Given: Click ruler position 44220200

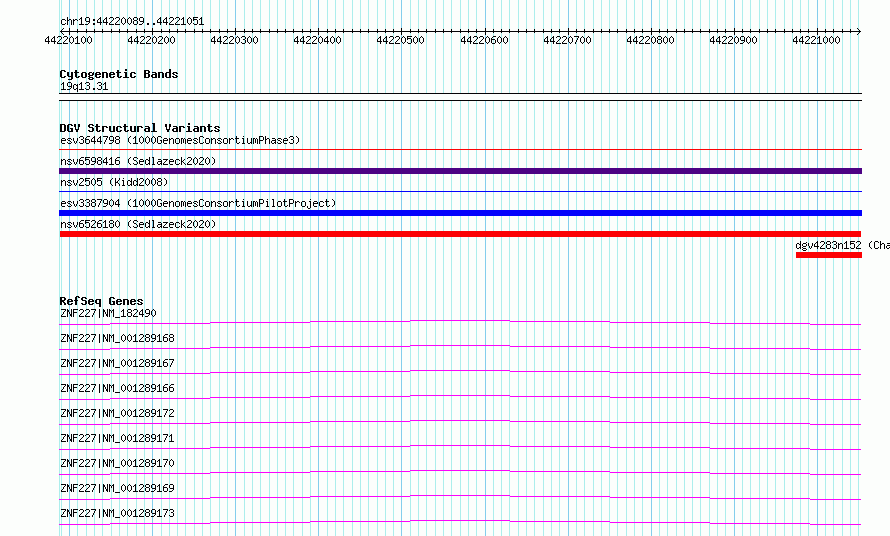Looking at the screenshot, I should 152,40.
